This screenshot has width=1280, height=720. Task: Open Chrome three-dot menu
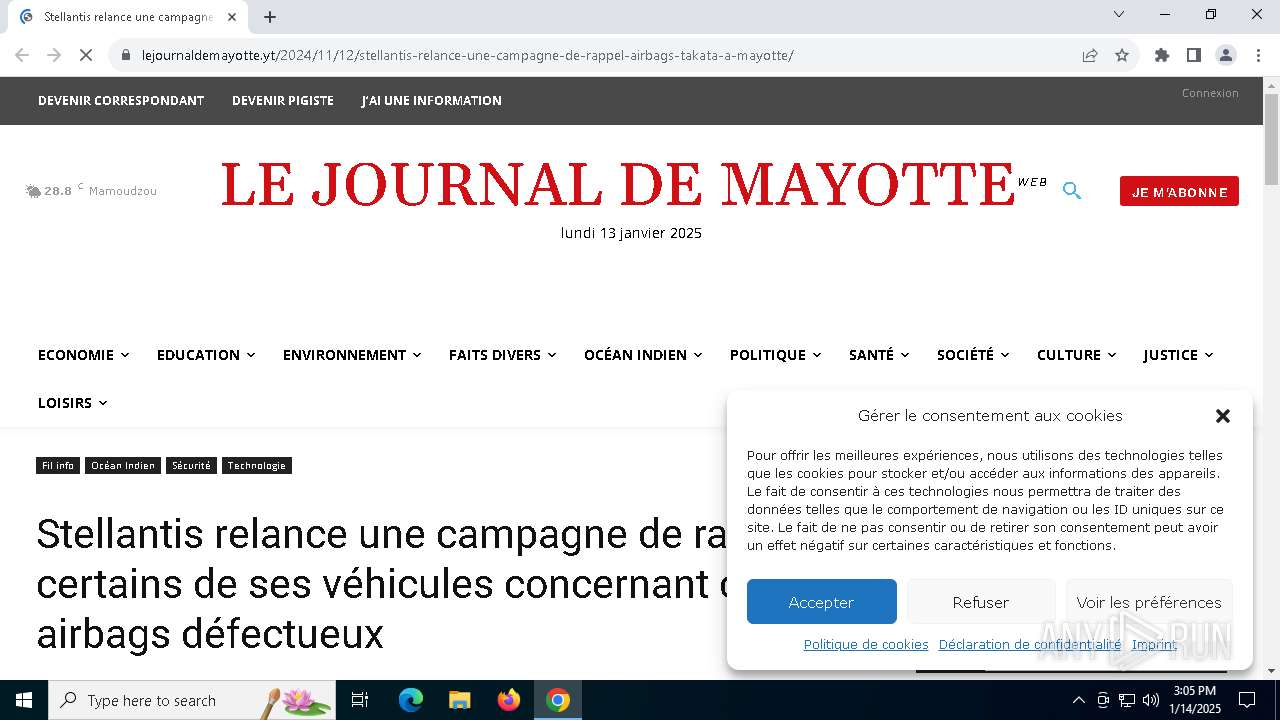(1258, 55)
